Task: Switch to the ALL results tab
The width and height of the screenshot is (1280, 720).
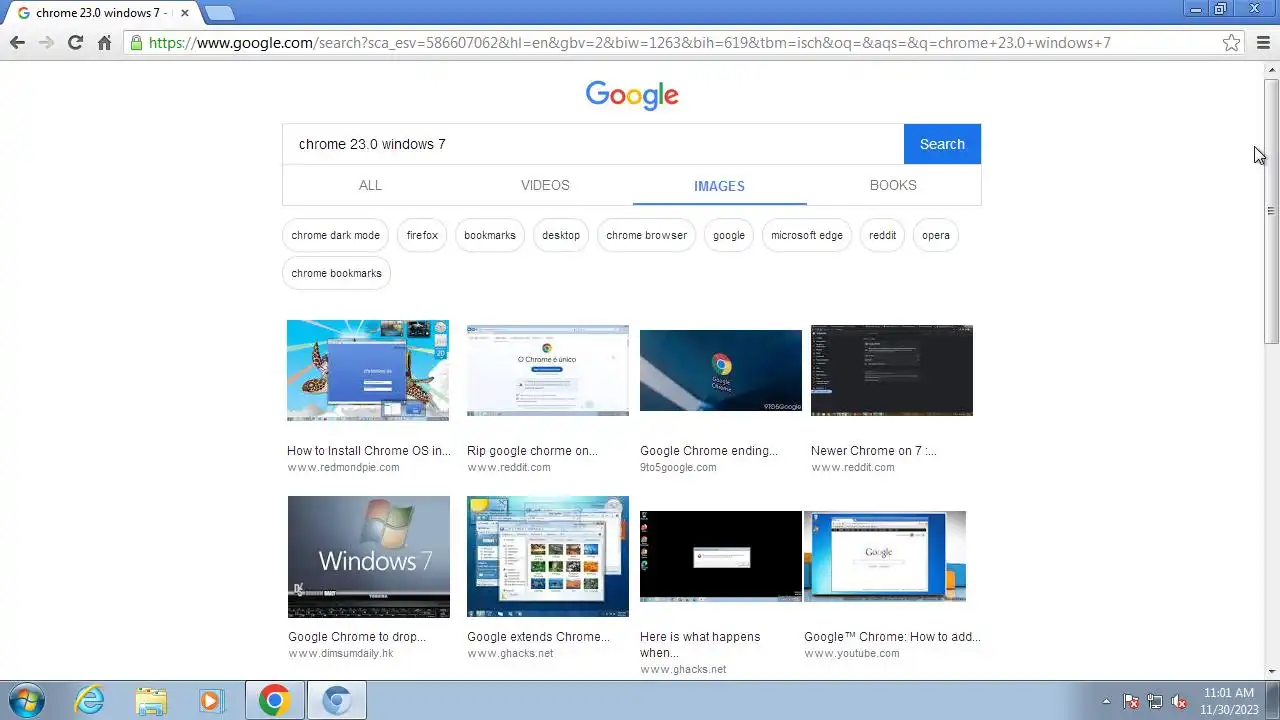Action: pyautogui.click(x=370, y=185)
